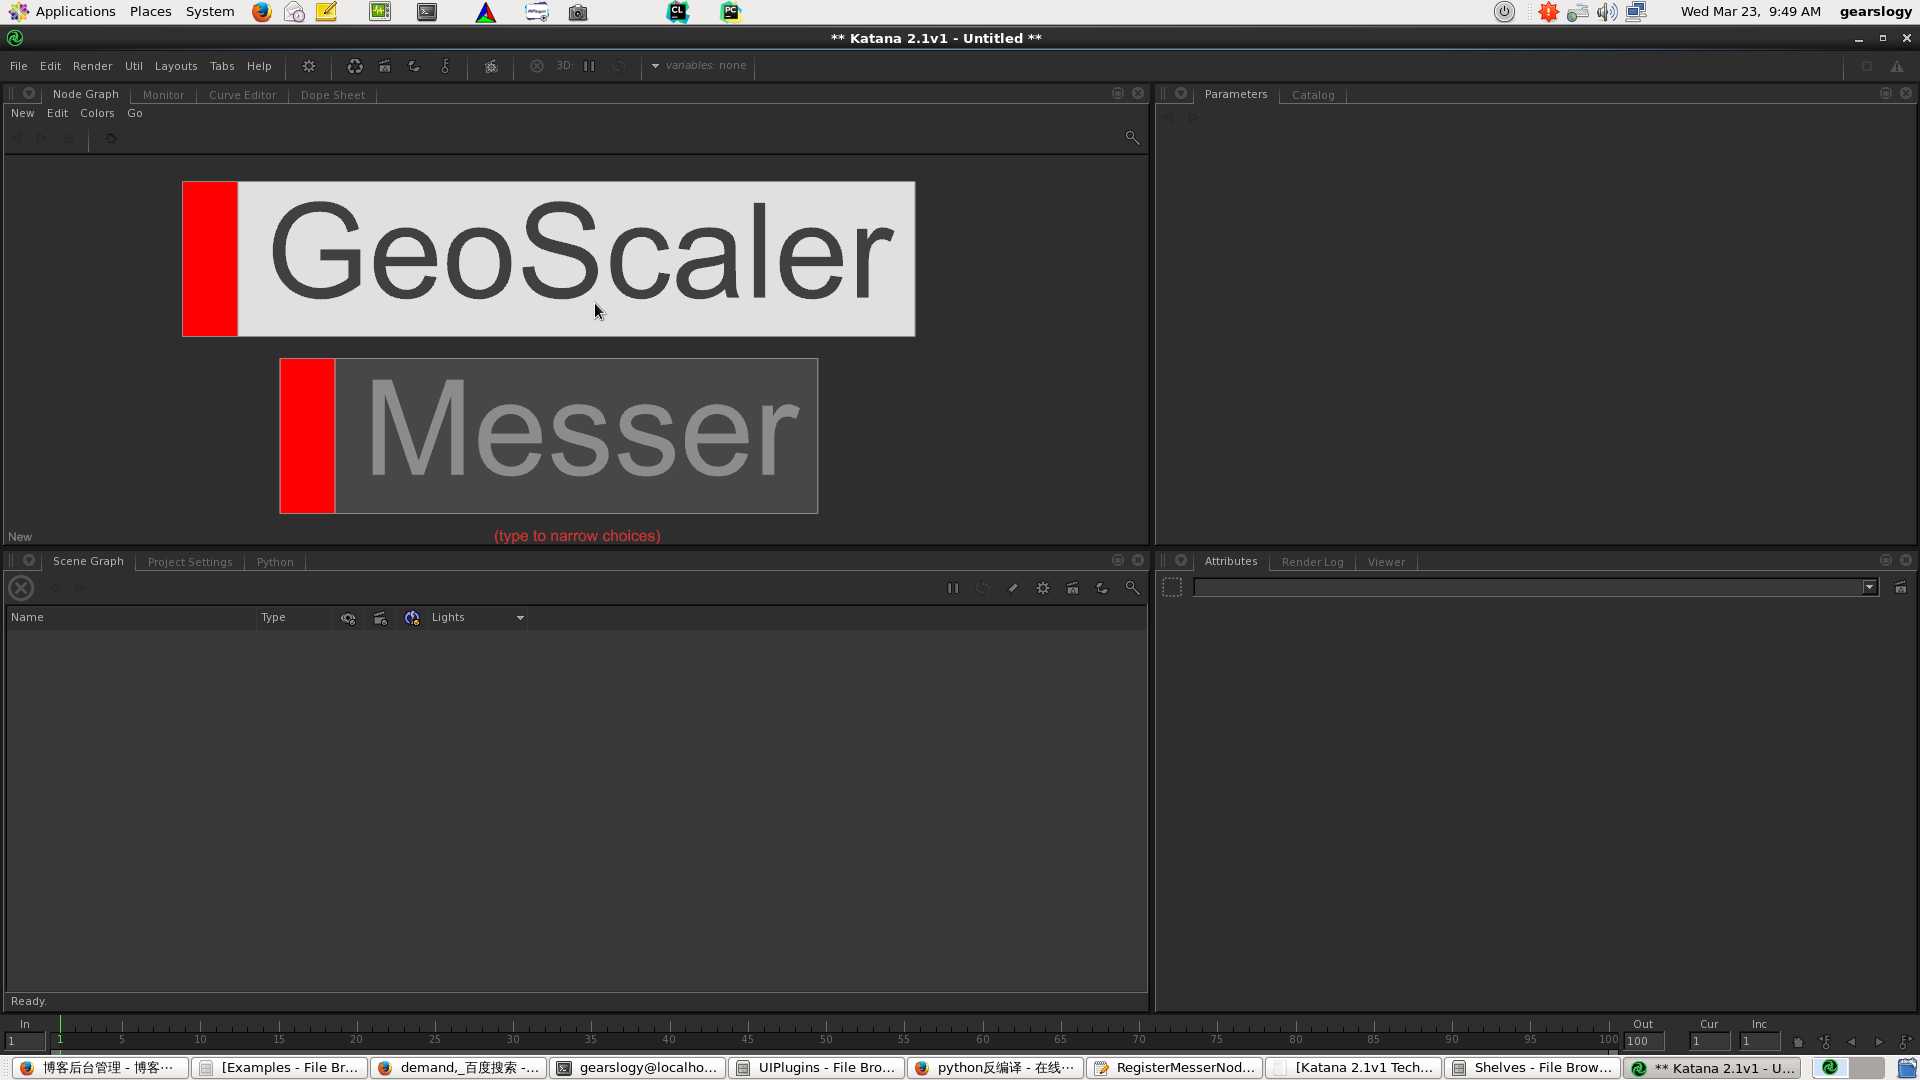Open the Attributes pane options dropdown arrow

[x=1181, y=560]
